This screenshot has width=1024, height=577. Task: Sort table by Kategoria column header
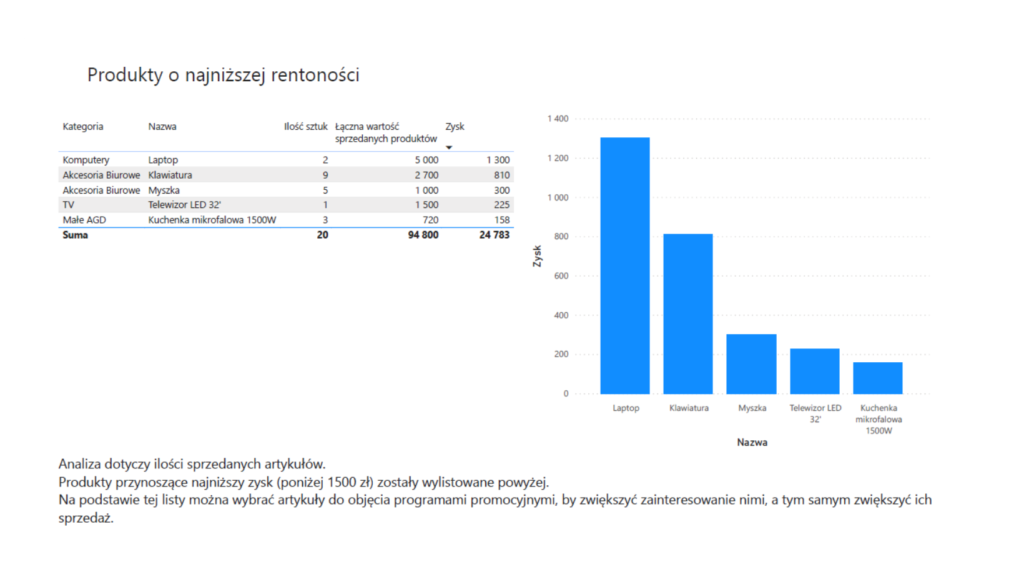pyautogui.click(x=83, y=127)
